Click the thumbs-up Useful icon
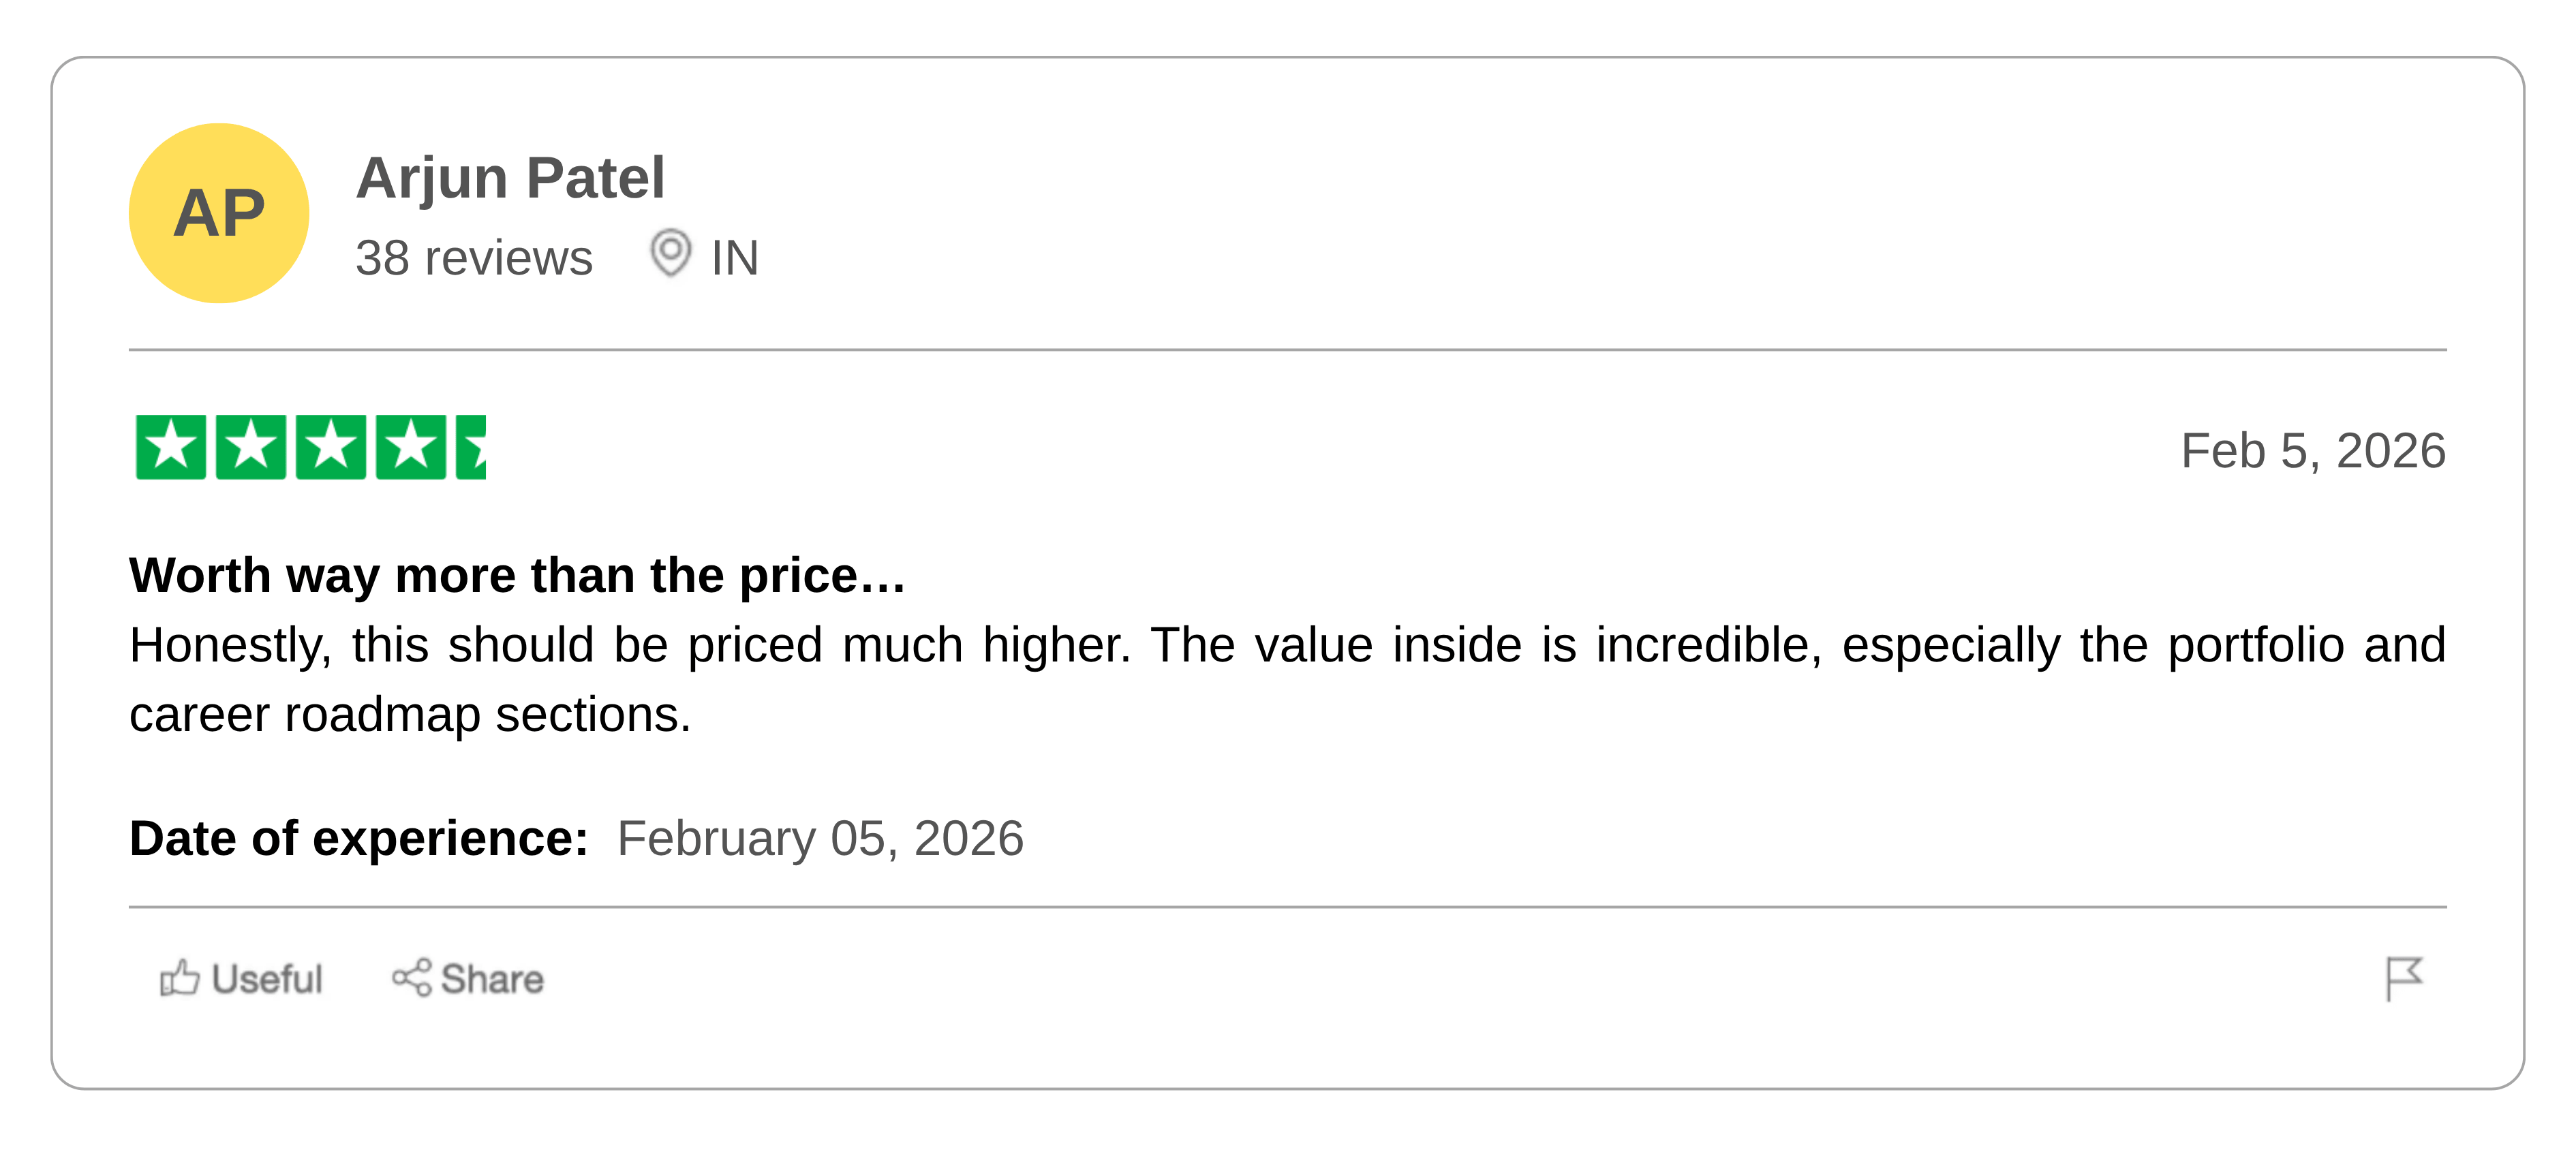This screenshot has width=2576, height=1152. pos(180,978)
